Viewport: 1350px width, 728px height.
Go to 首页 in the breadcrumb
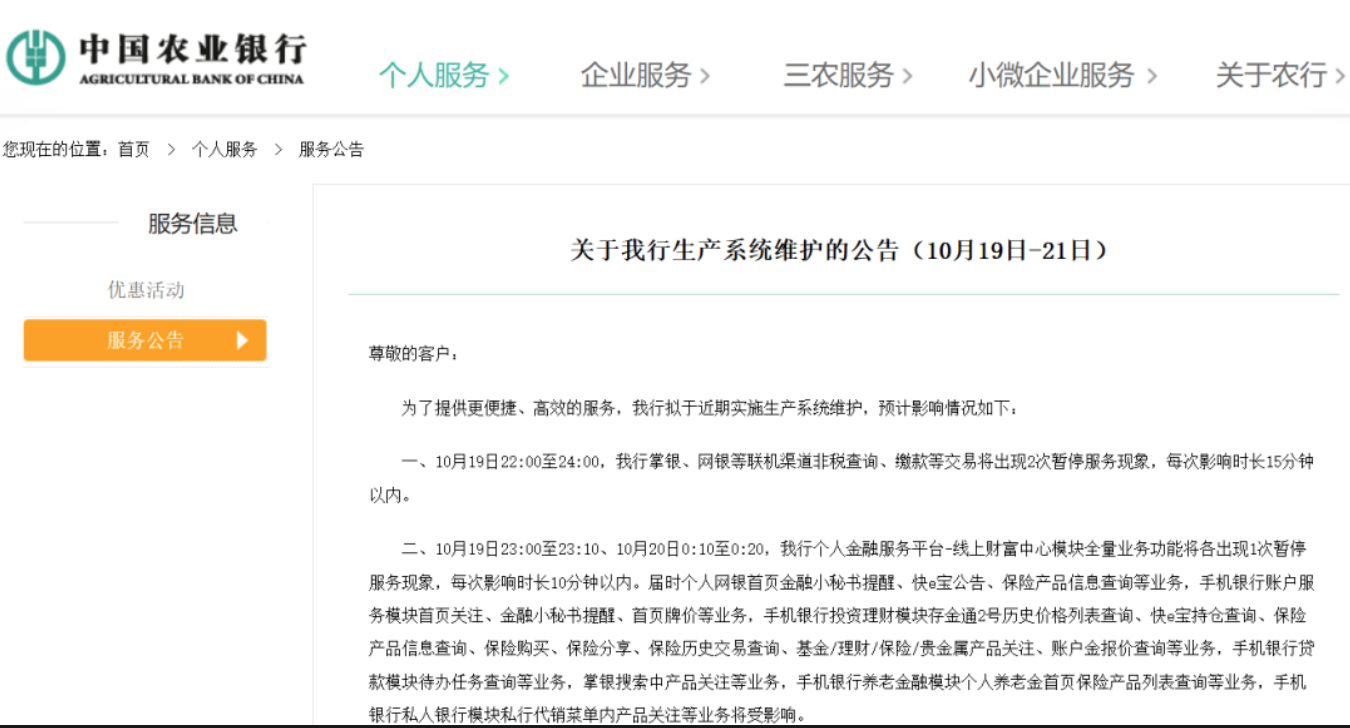click(134, 150)
